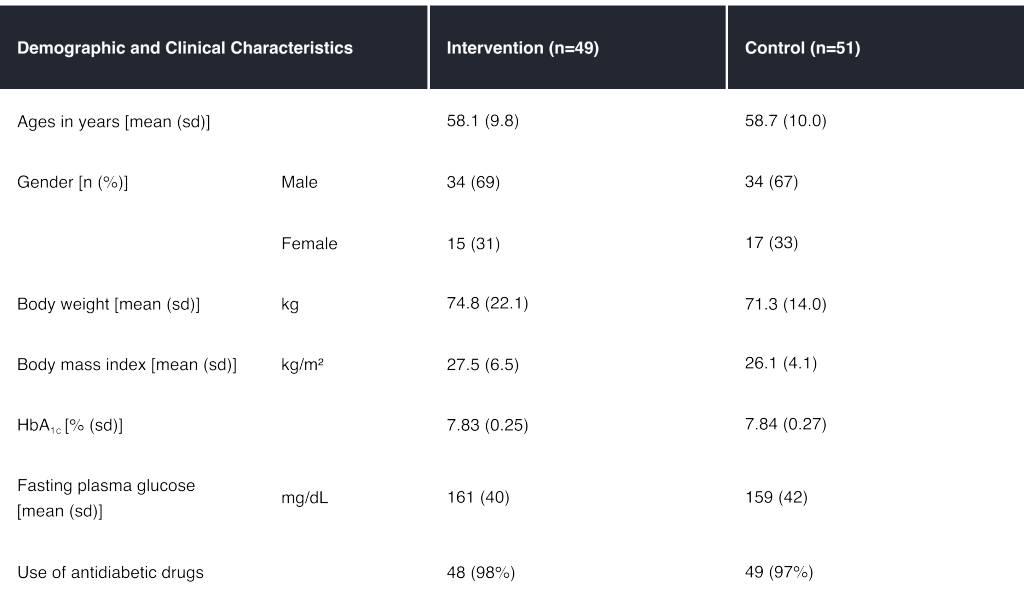Select the Control (n=51) column header
The image size is (1024, 612).
pos(802,48)
